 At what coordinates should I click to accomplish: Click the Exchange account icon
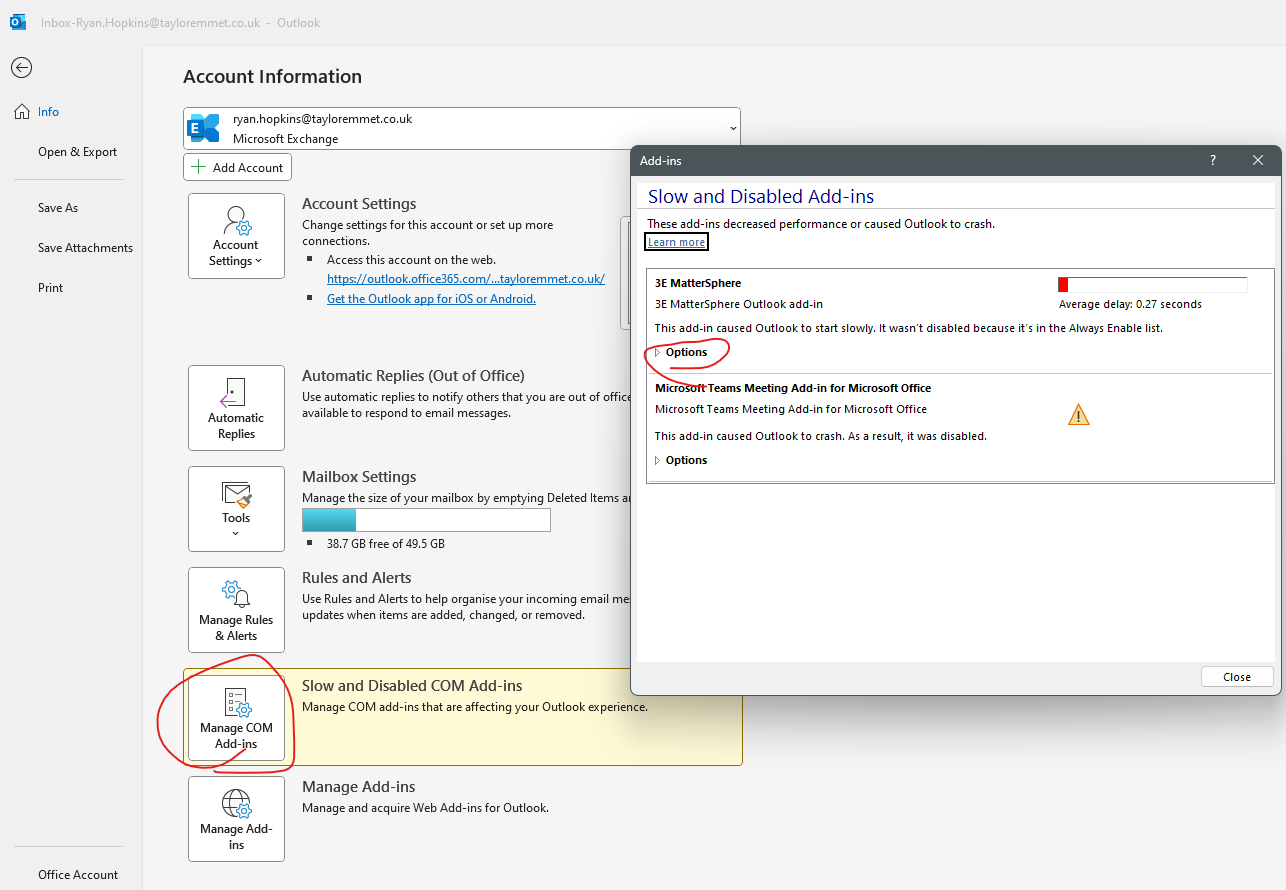tap(204, 129)
